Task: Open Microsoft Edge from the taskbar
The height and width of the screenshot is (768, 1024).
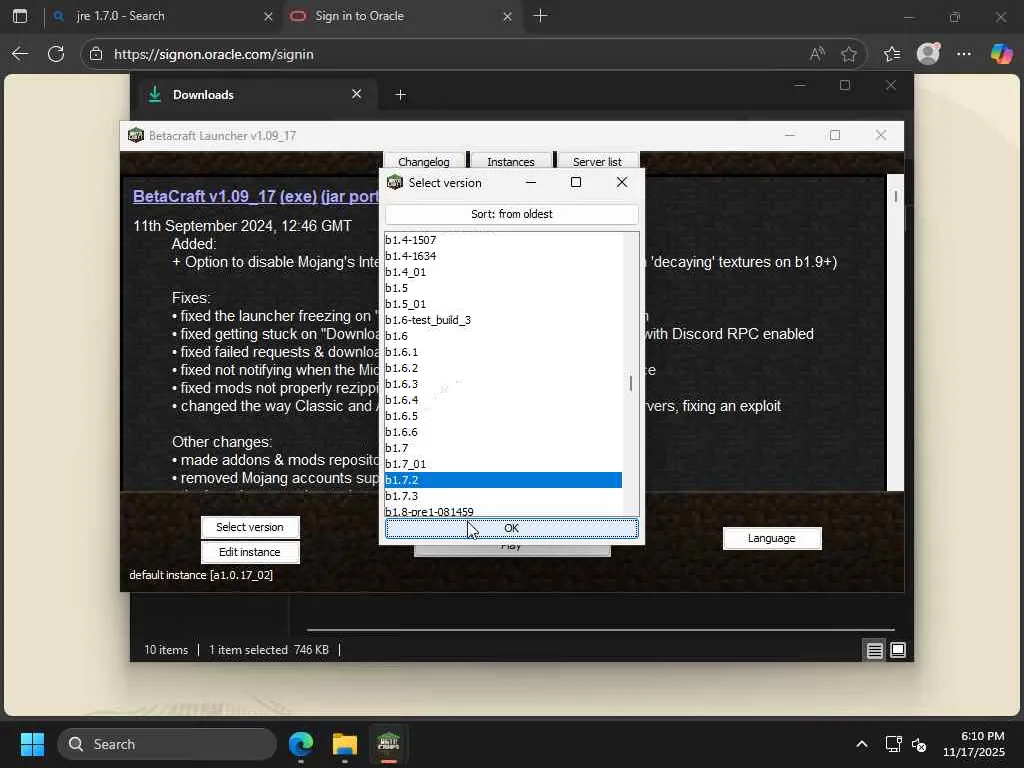Action: click(301, 744)
